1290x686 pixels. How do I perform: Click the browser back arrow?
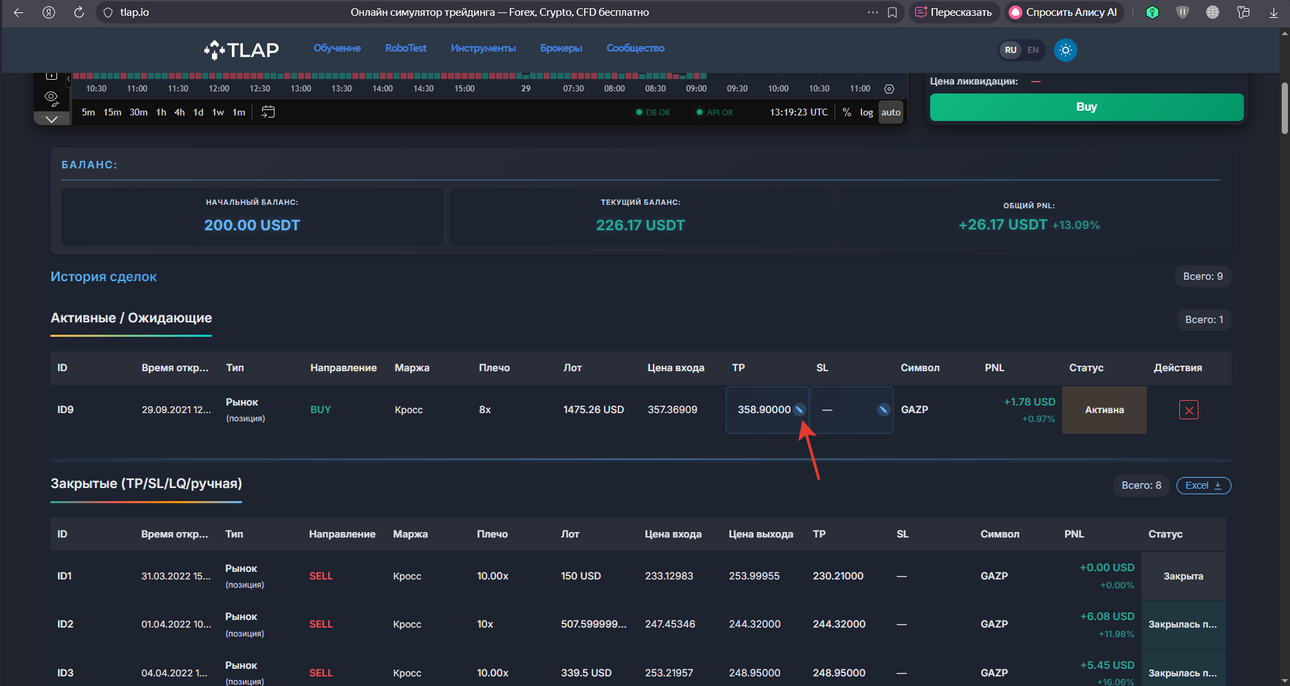[18, 12]
